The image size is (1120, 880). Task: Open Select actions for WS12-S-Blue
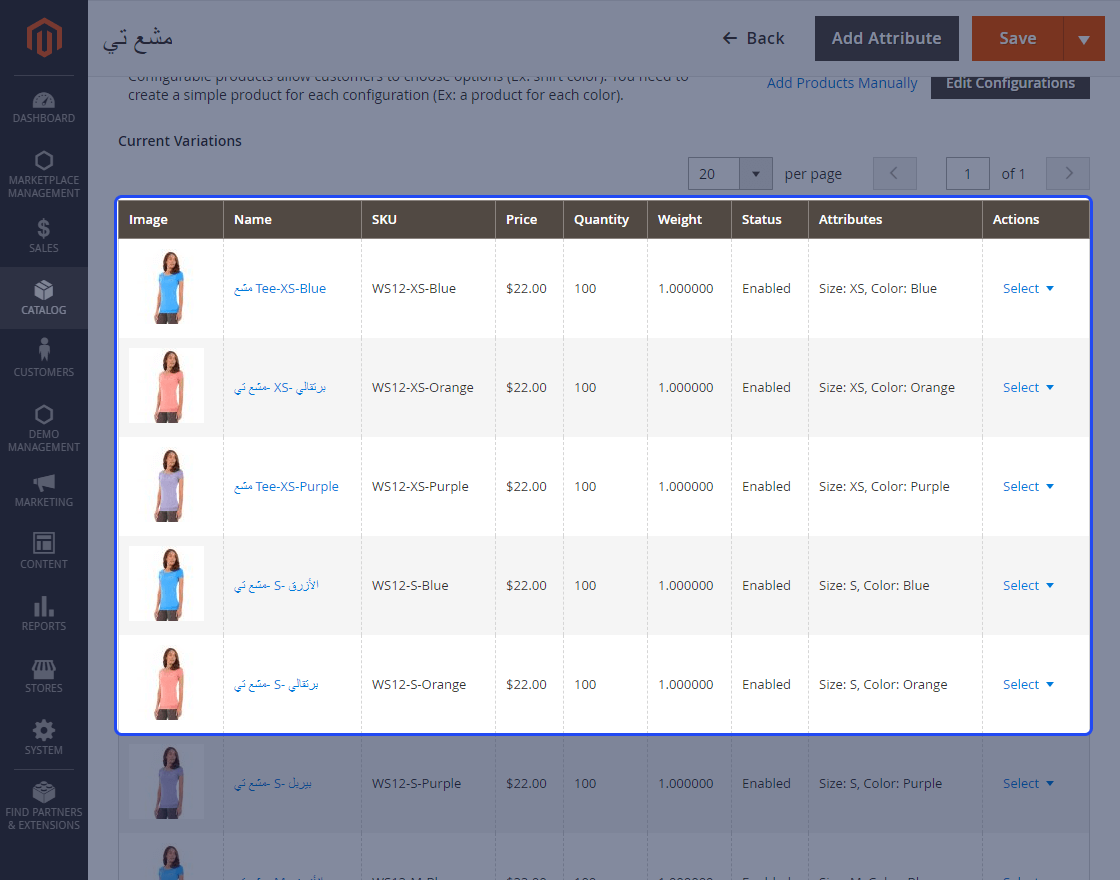1028,585
